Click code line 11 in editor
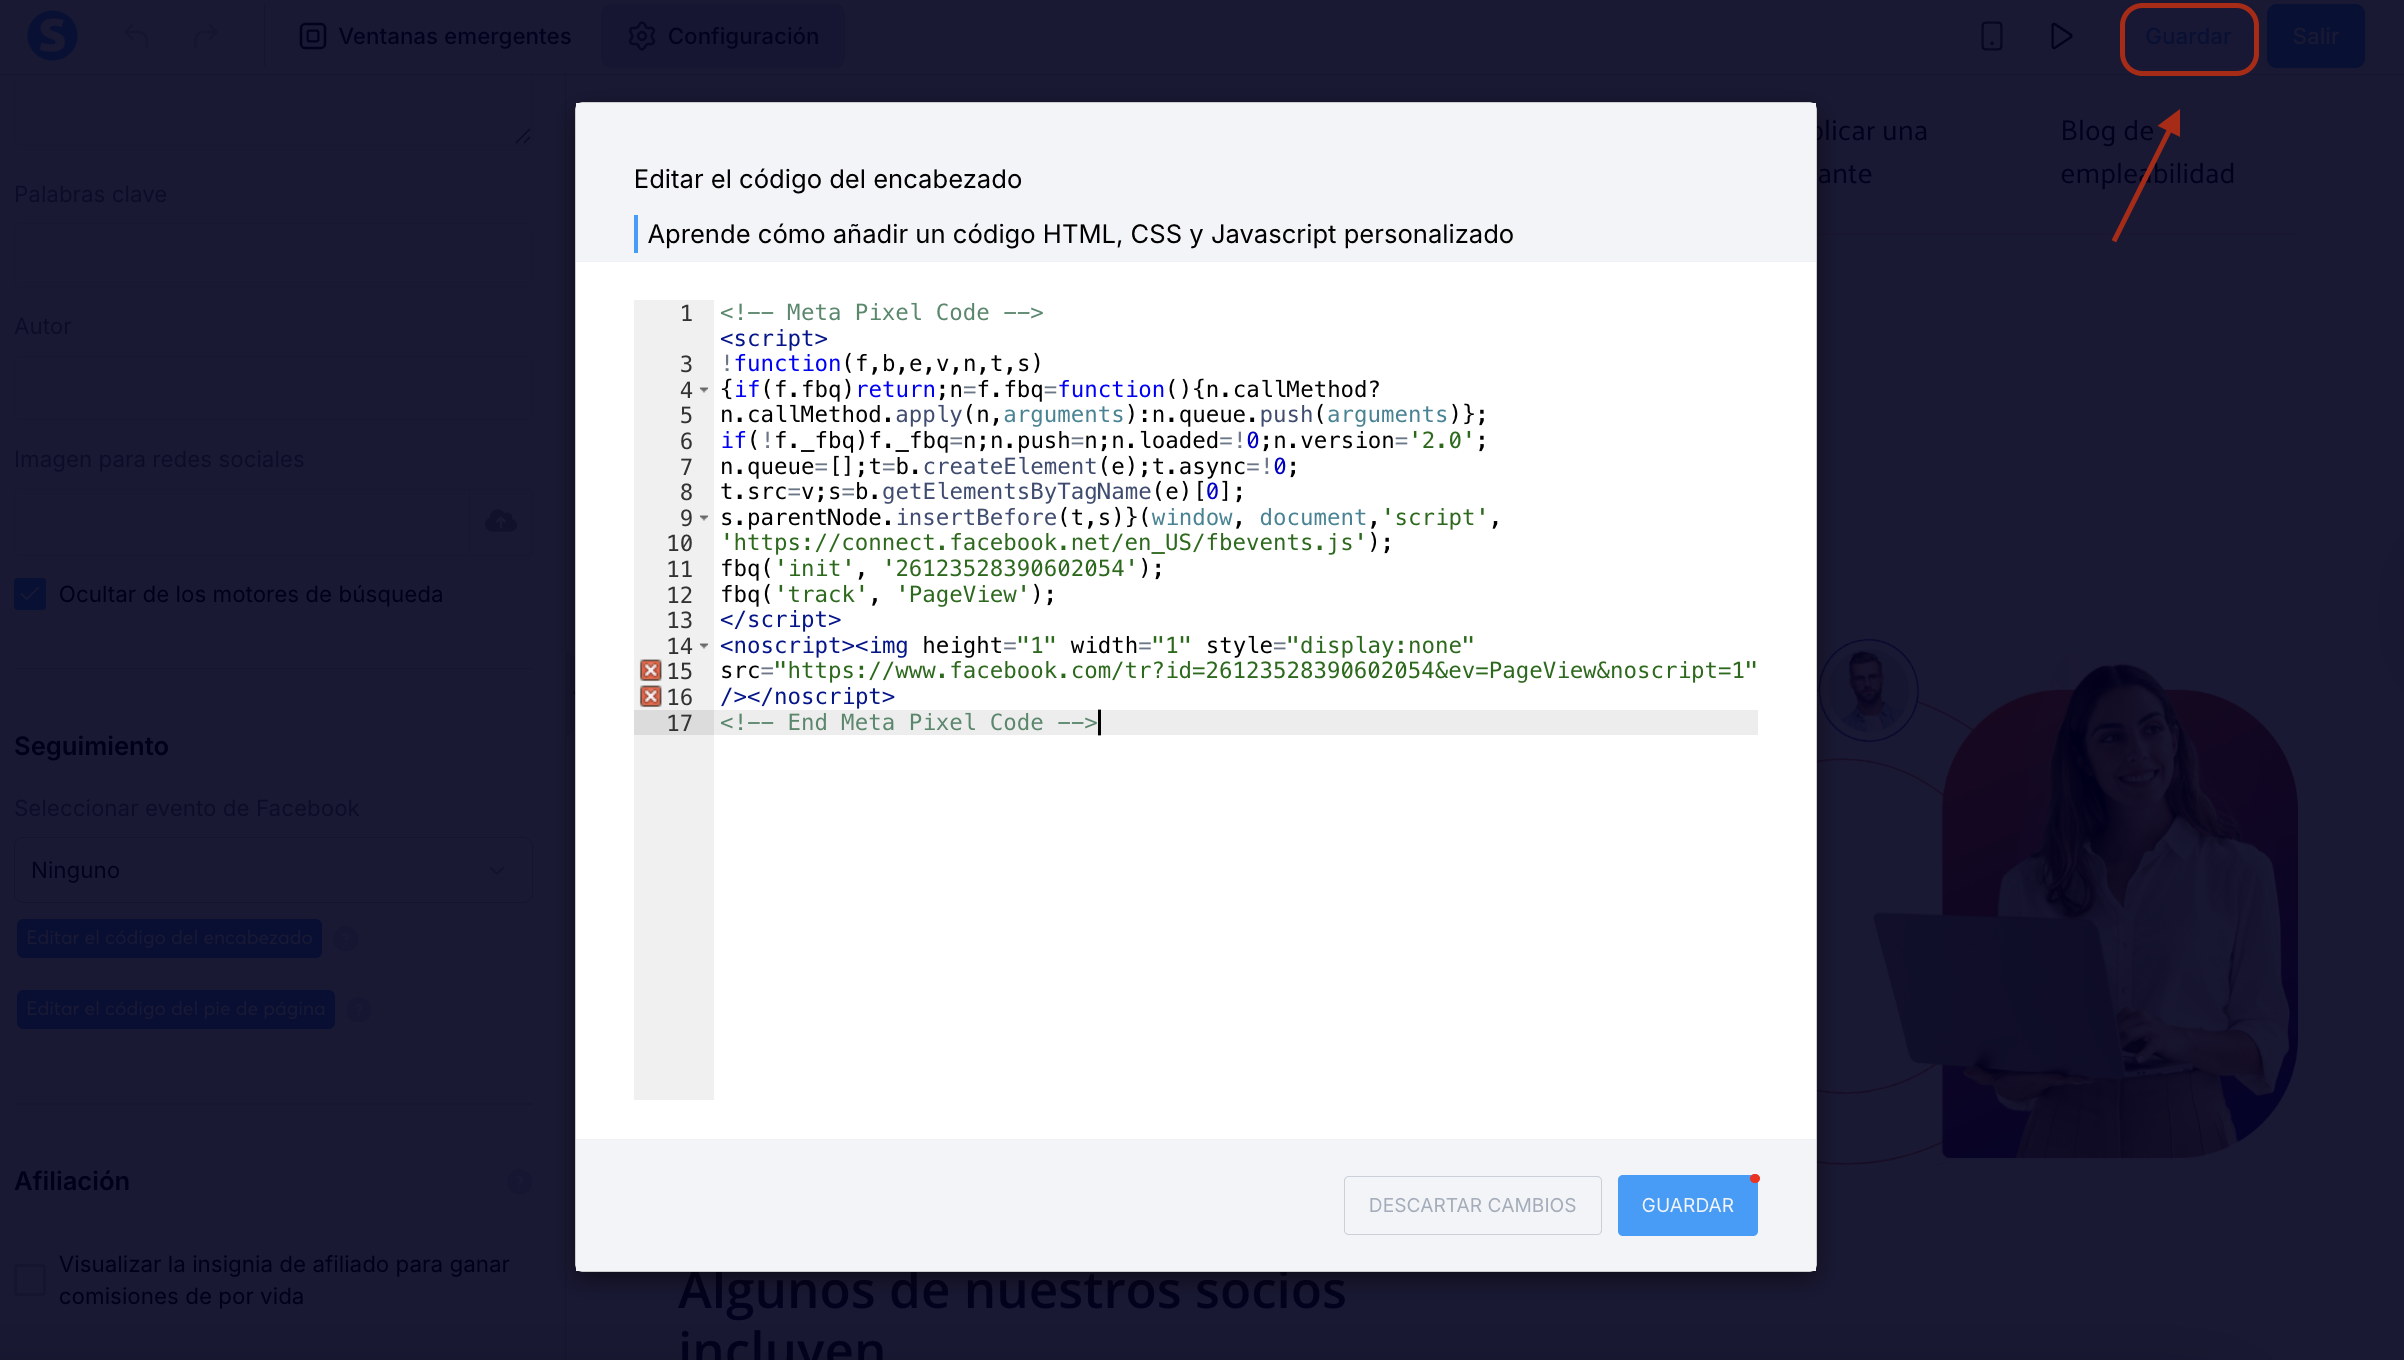Viewport: 2404px width, 1360px height. point(942,569)
